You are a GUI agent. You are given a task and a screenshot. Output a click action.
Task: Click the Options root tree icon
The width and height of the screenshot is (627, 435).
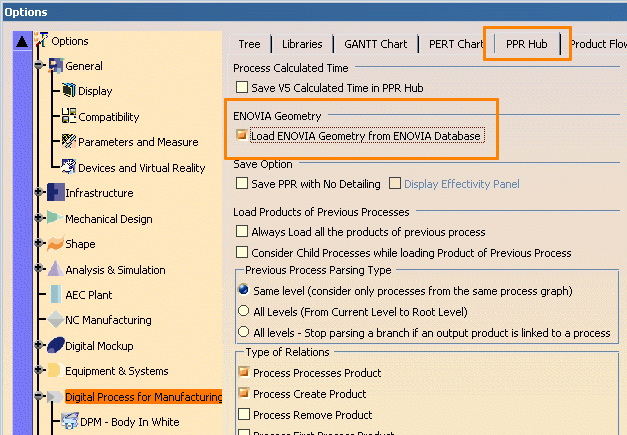pyautogui.click(x=41, y=40)
